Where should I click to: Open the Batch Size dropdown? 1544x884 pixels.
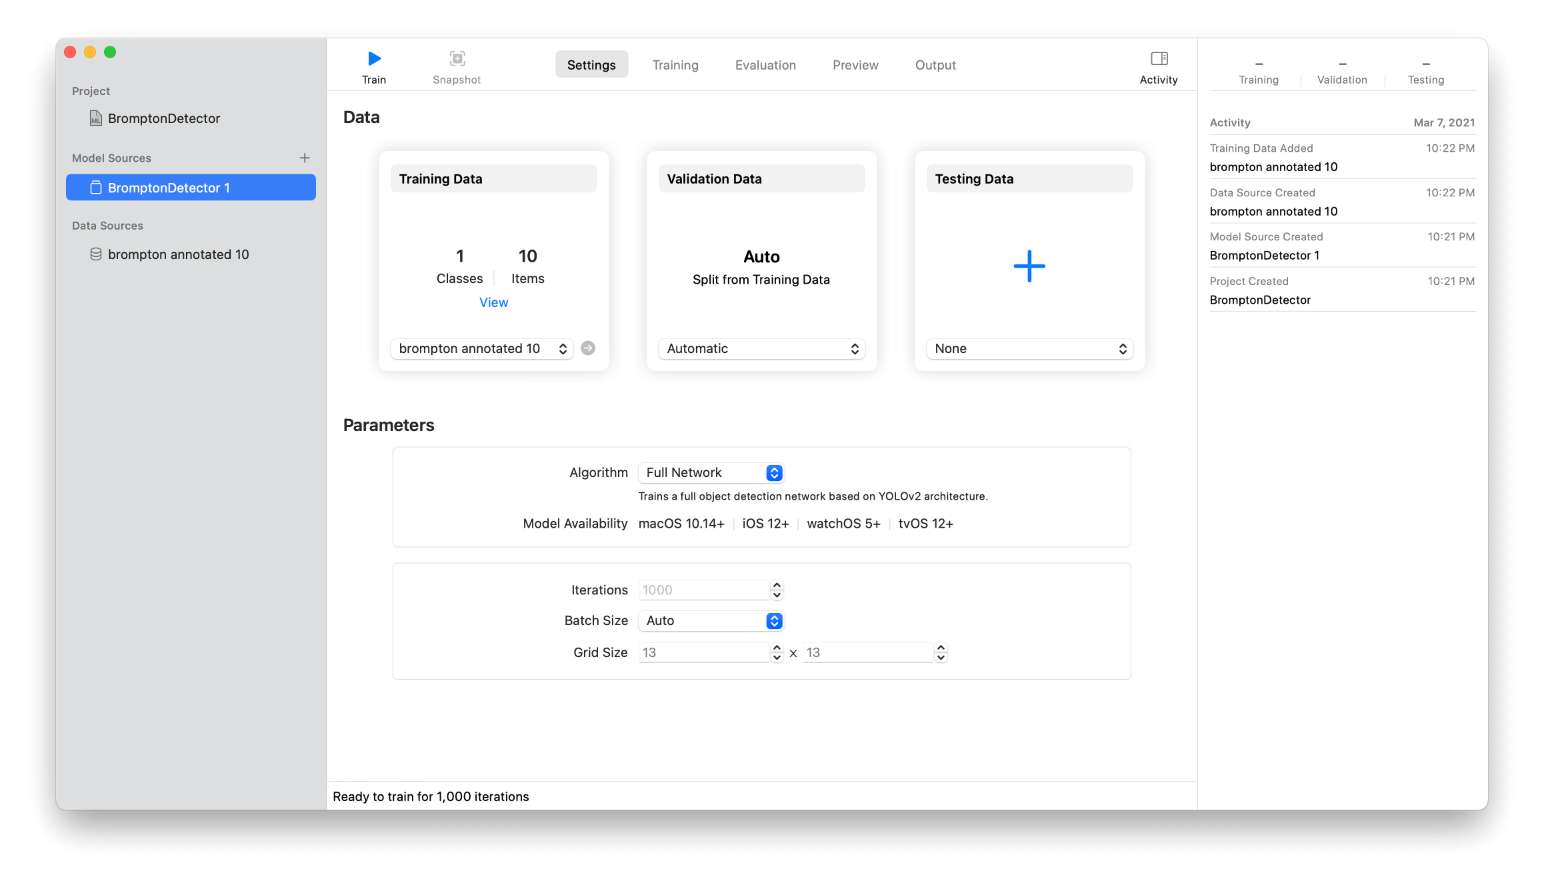point(711,621)
